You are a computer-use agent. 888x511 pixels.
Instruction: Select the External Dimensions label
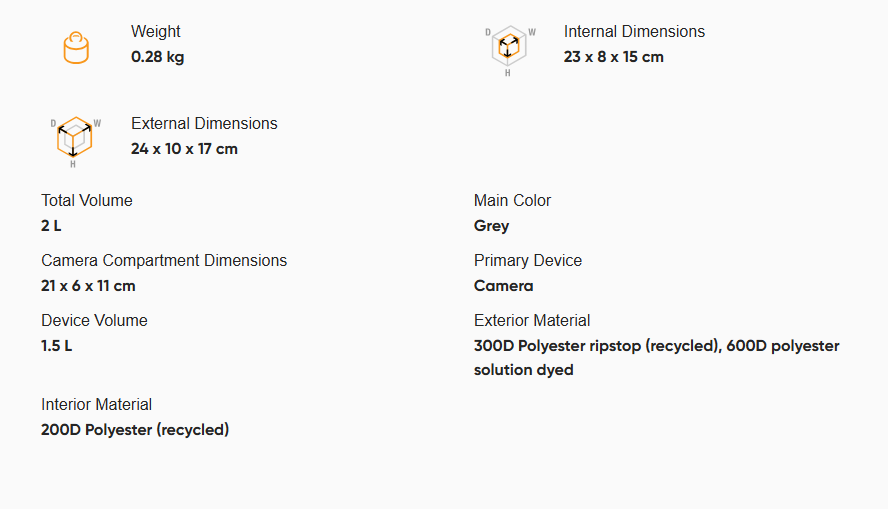(x=204, y=123)
